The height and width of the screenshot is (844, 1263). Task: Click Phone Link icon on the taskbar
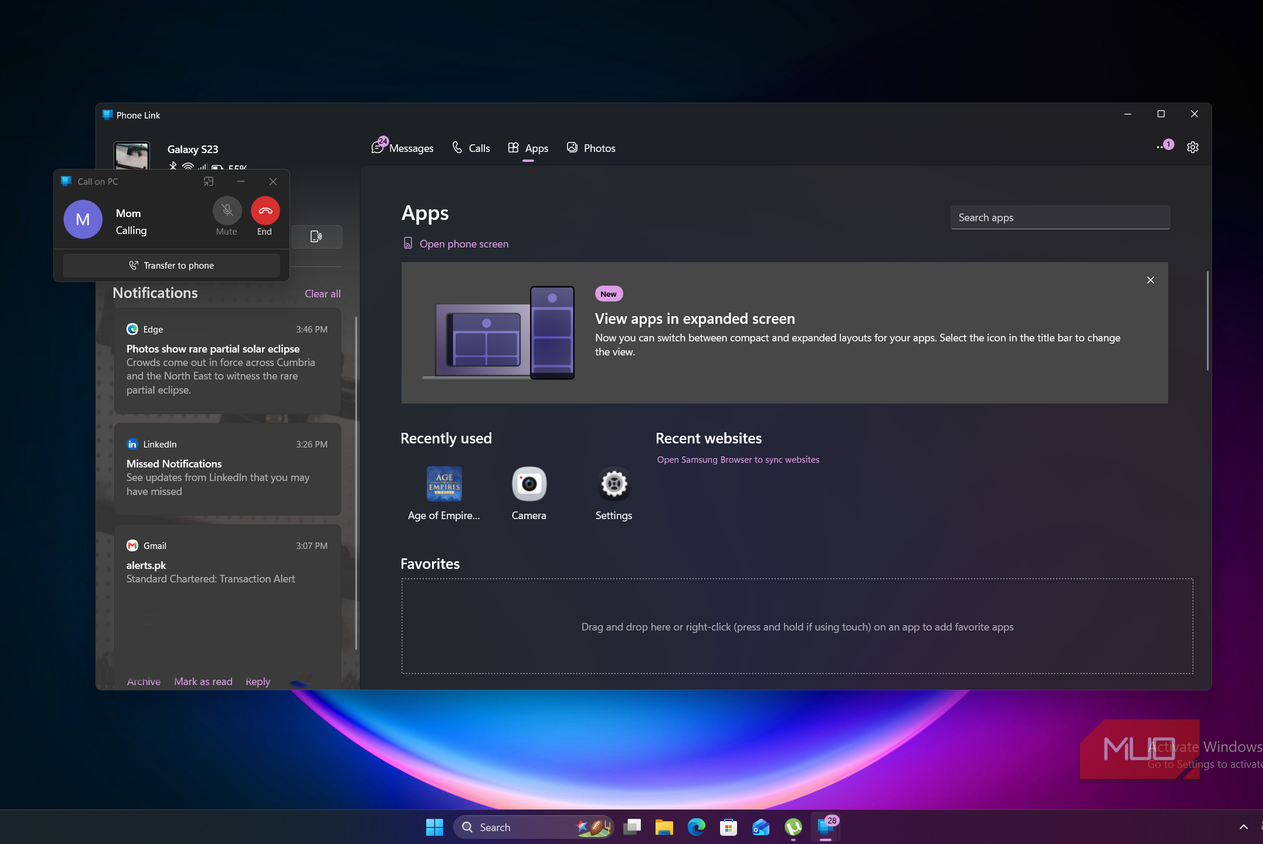click(x=827, y=826)
